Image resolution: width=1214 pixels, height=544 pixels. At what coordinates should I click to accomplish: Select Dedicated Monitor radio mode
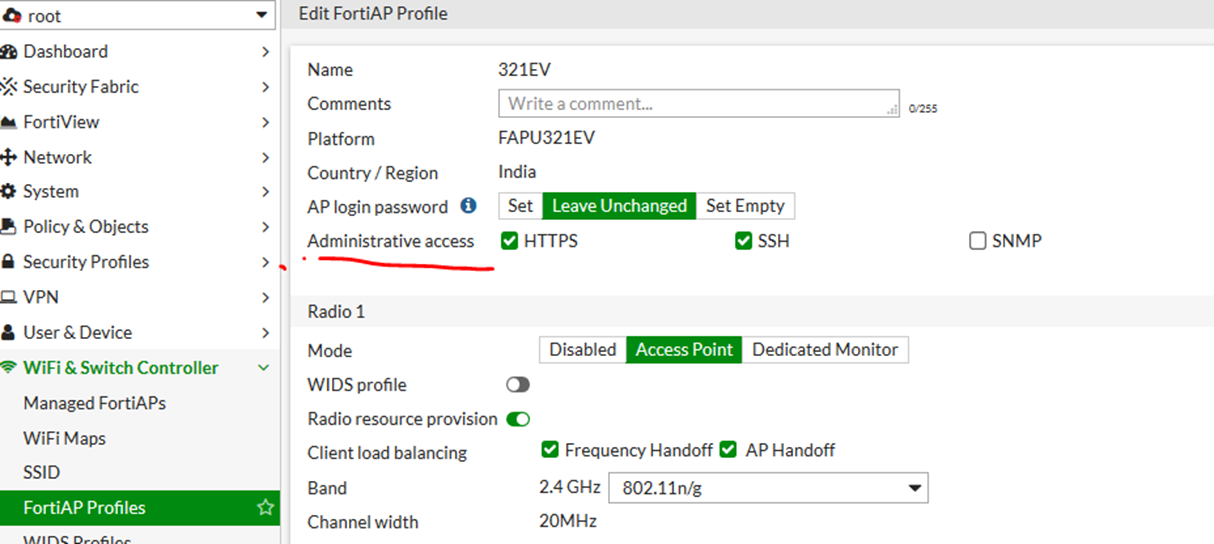pos(825,350)
